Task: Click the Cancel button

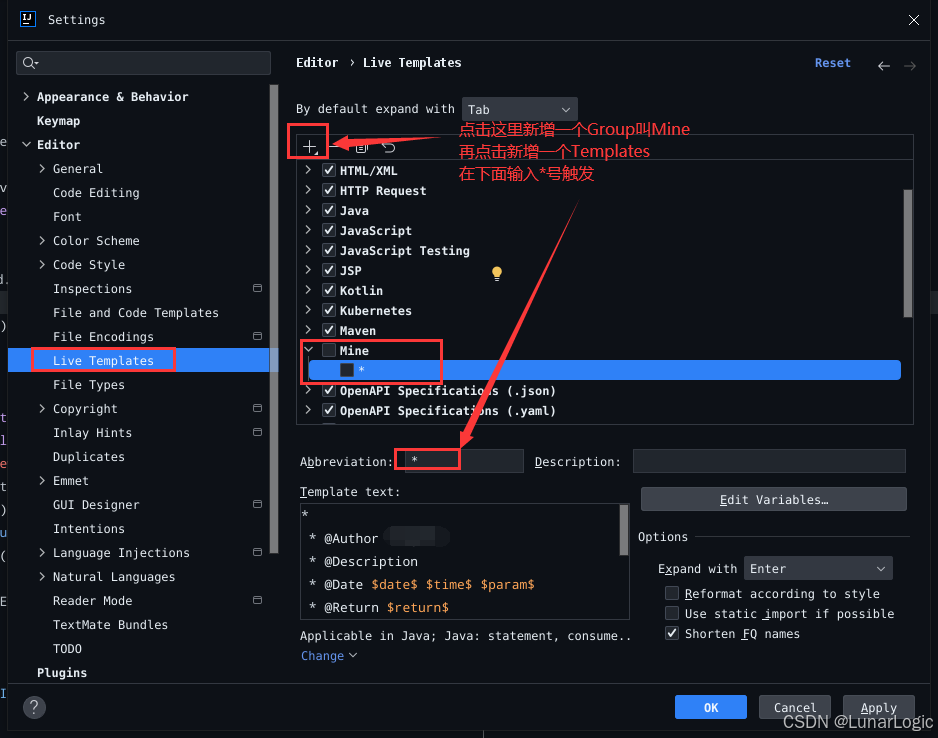Action: tap(794, 707)
